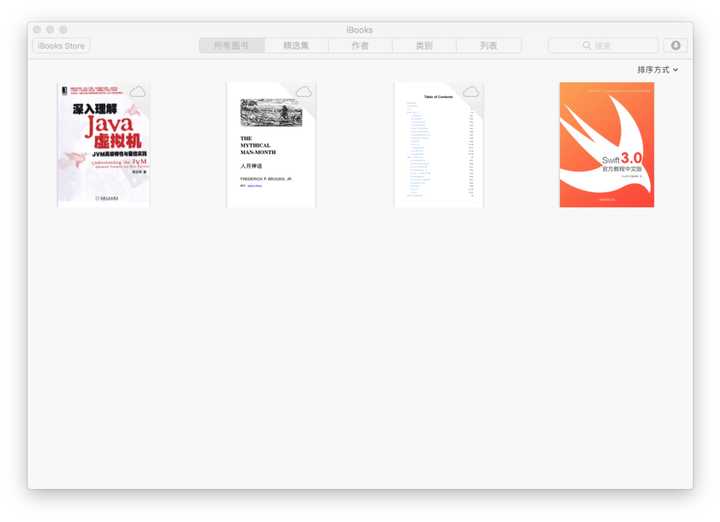Open The Mythical Man-Month book

point(271,145)
